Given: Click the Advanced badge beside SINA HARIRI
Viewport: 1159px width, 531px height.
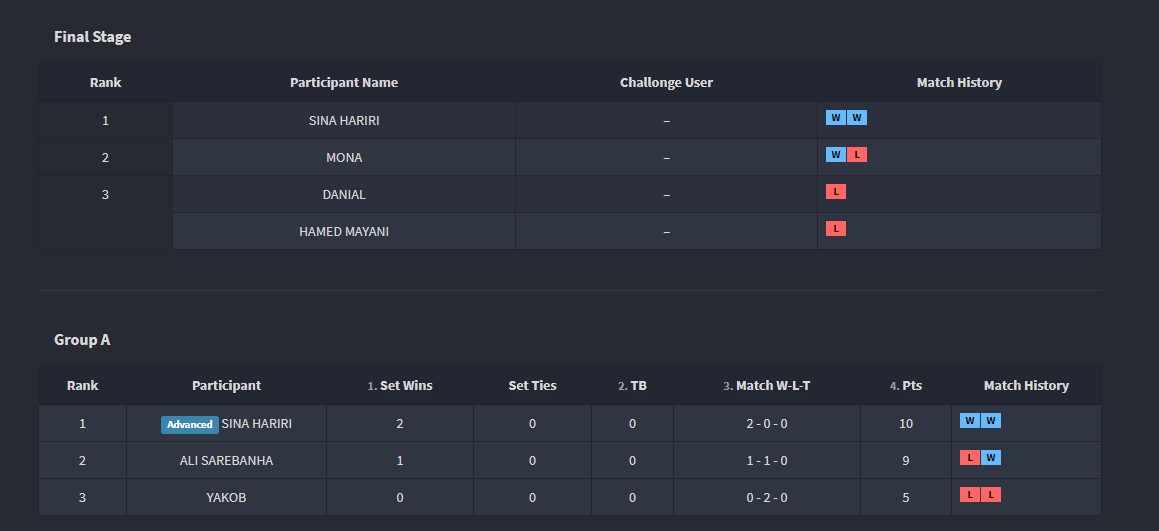Looking at the screenshot, I should click(190, 424).
